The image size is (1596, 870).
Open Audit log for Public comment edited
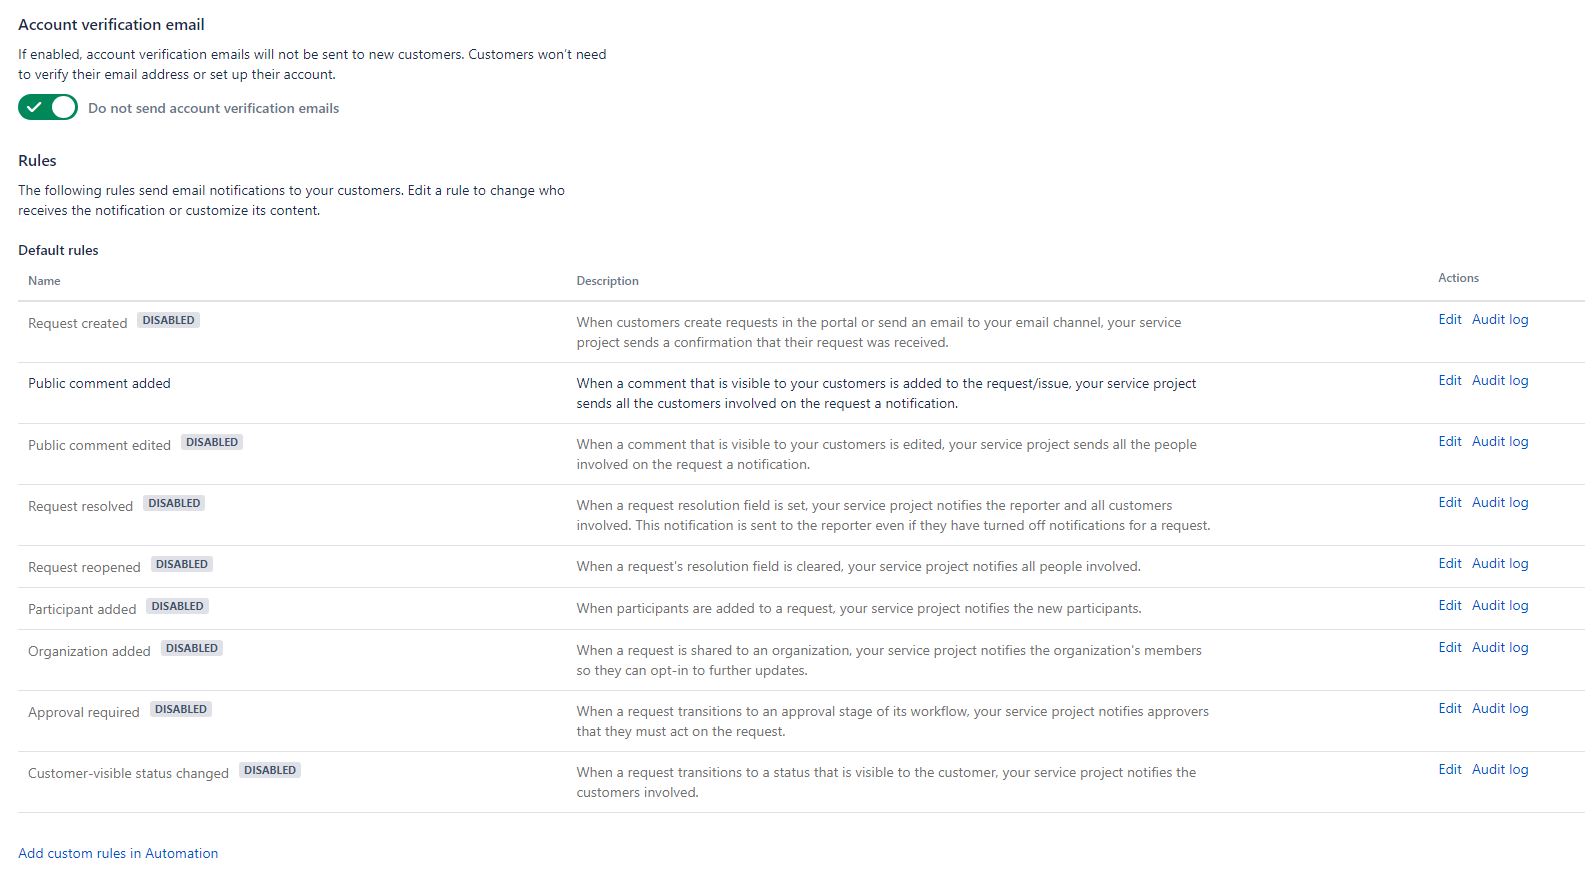[1500, 441]
